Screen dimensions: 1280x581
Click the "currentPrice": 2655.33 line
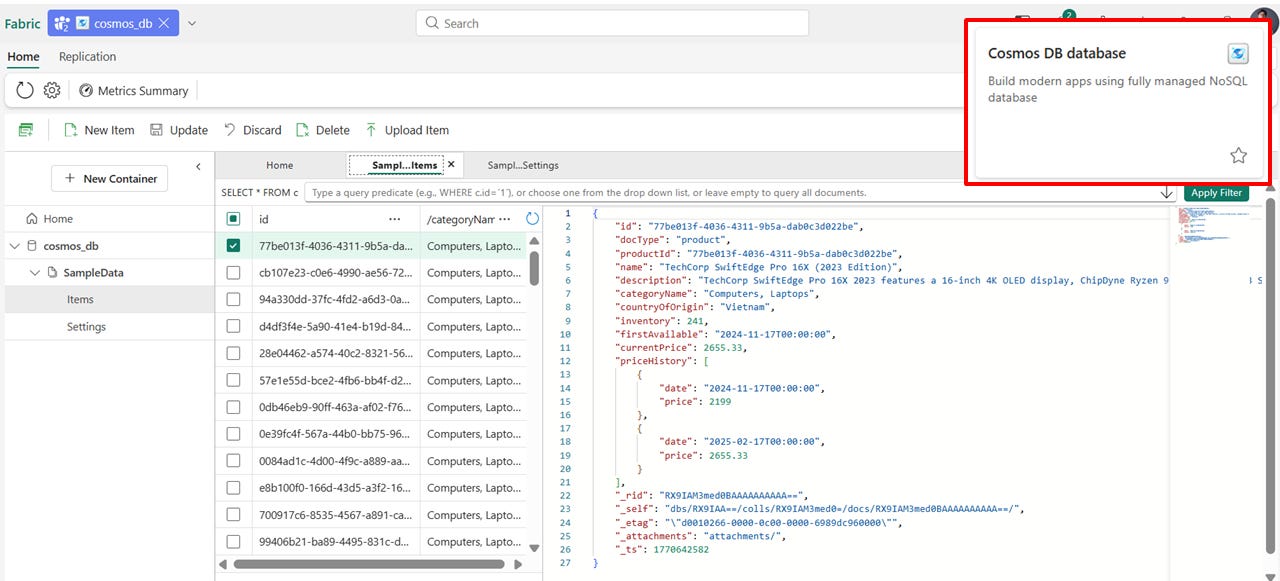point(680,348)
